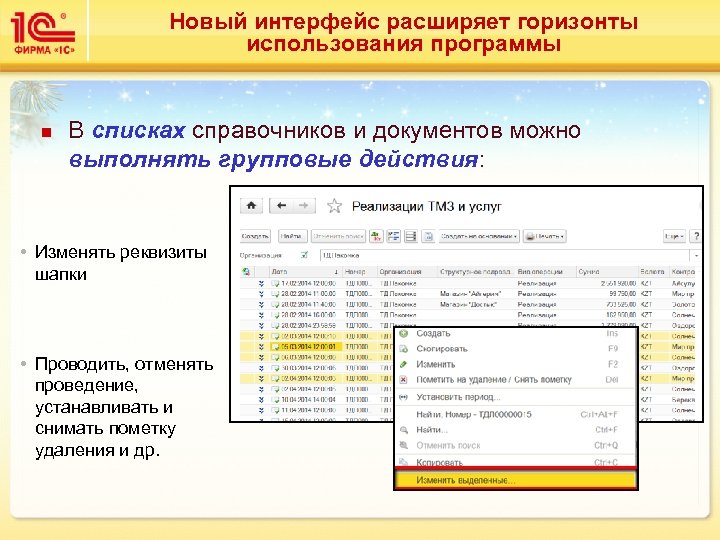The height and width of the screenshot is (540, 720).
Task: Sort by the Вид операции column header
Action: (545, 272)
